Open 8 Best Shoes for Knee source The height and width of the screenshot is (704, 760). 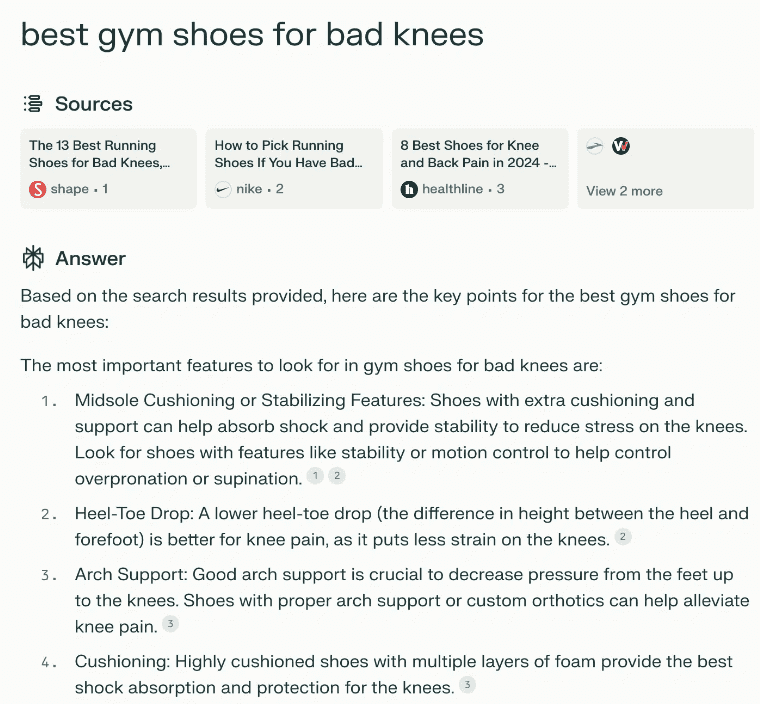click(480, 168)
